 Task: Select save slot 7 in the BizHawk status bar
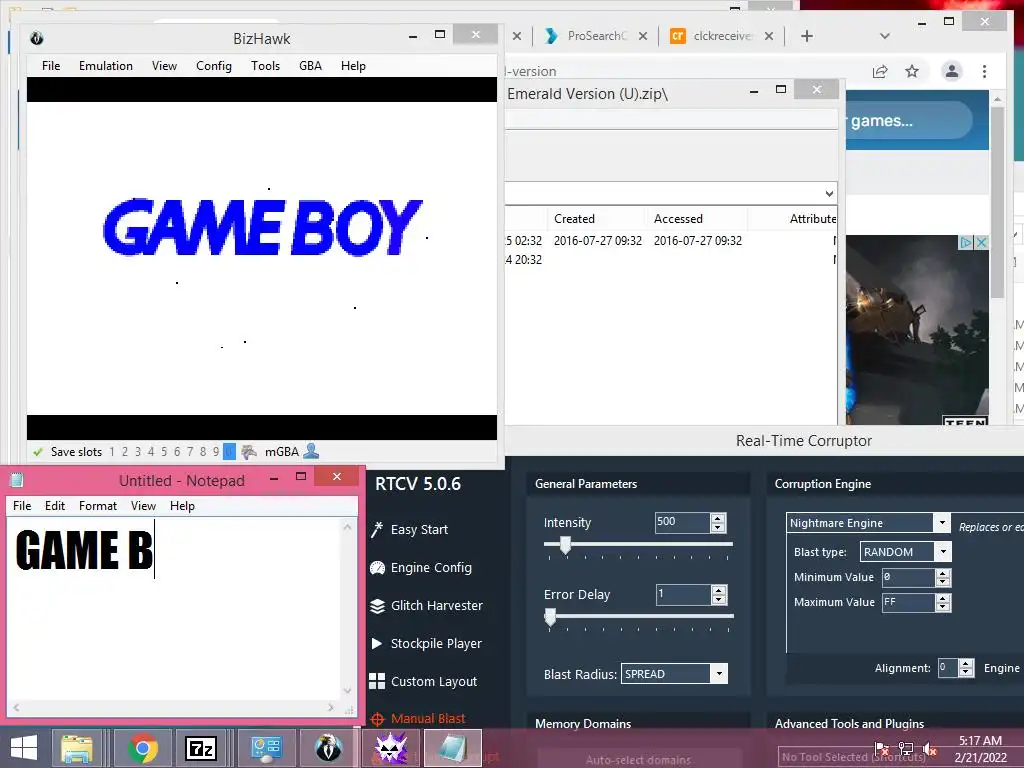point(190,452)
